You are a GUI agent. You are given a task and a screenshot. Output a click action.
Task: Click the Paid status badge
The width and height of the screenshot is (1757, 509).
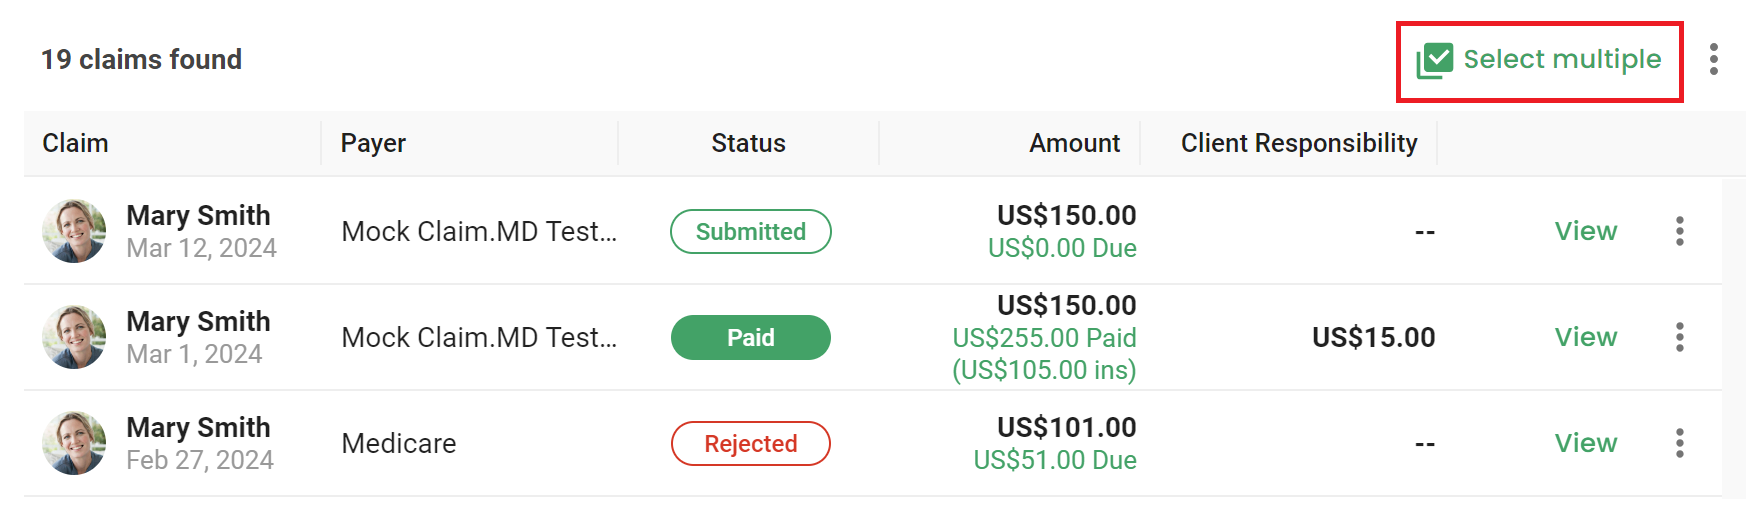coord(751,337)
